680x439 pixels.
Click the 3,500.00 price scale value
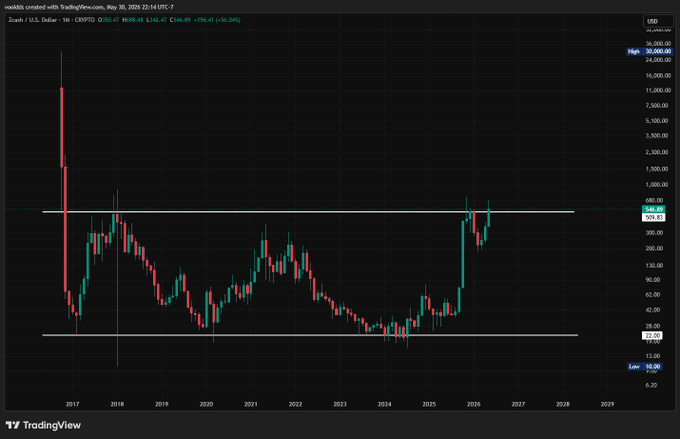[x=657, y=136]
